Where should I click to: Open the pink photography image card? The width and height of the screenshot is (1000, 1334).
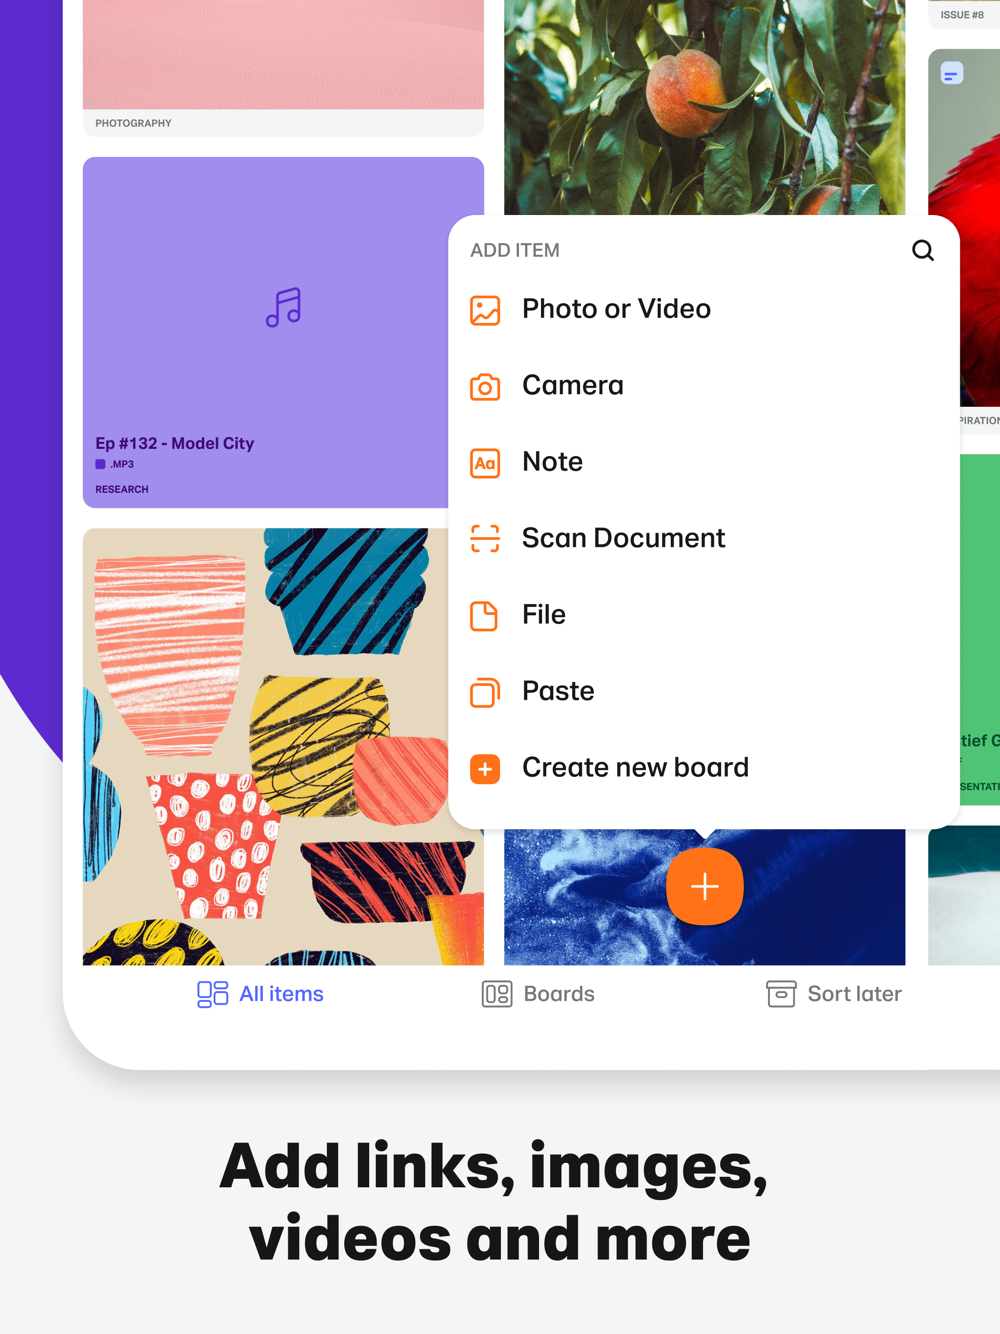coord(283,54)
